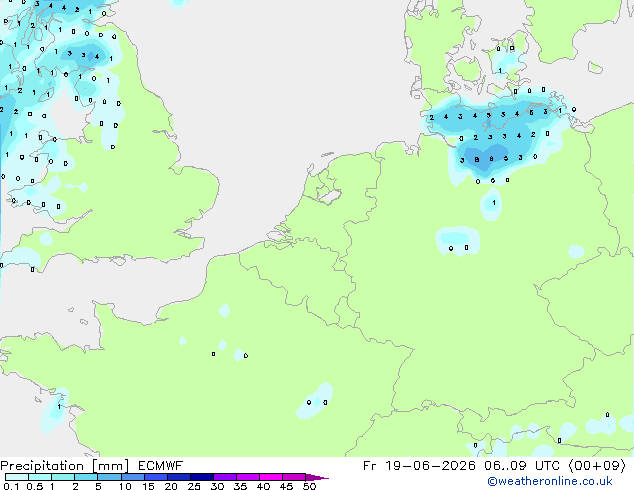Click the 'Precipitation' title text
Image resolution: width=634 pixels, height=490 pixels.
tap(42, 466)
